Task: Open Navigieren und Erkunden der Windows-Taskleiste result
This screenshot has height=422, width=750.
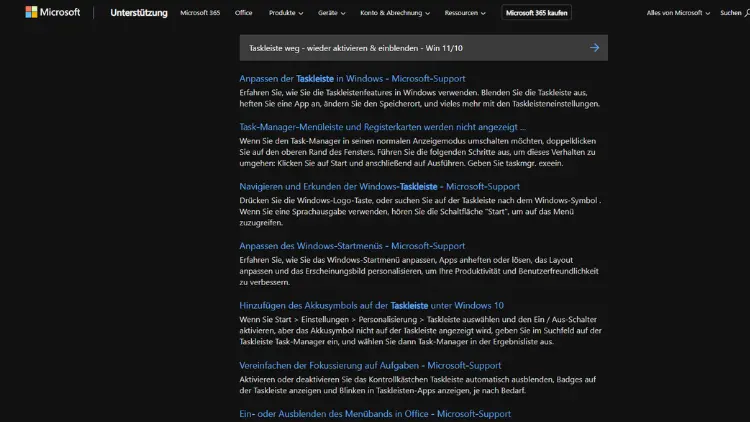Action: point(379,187)
